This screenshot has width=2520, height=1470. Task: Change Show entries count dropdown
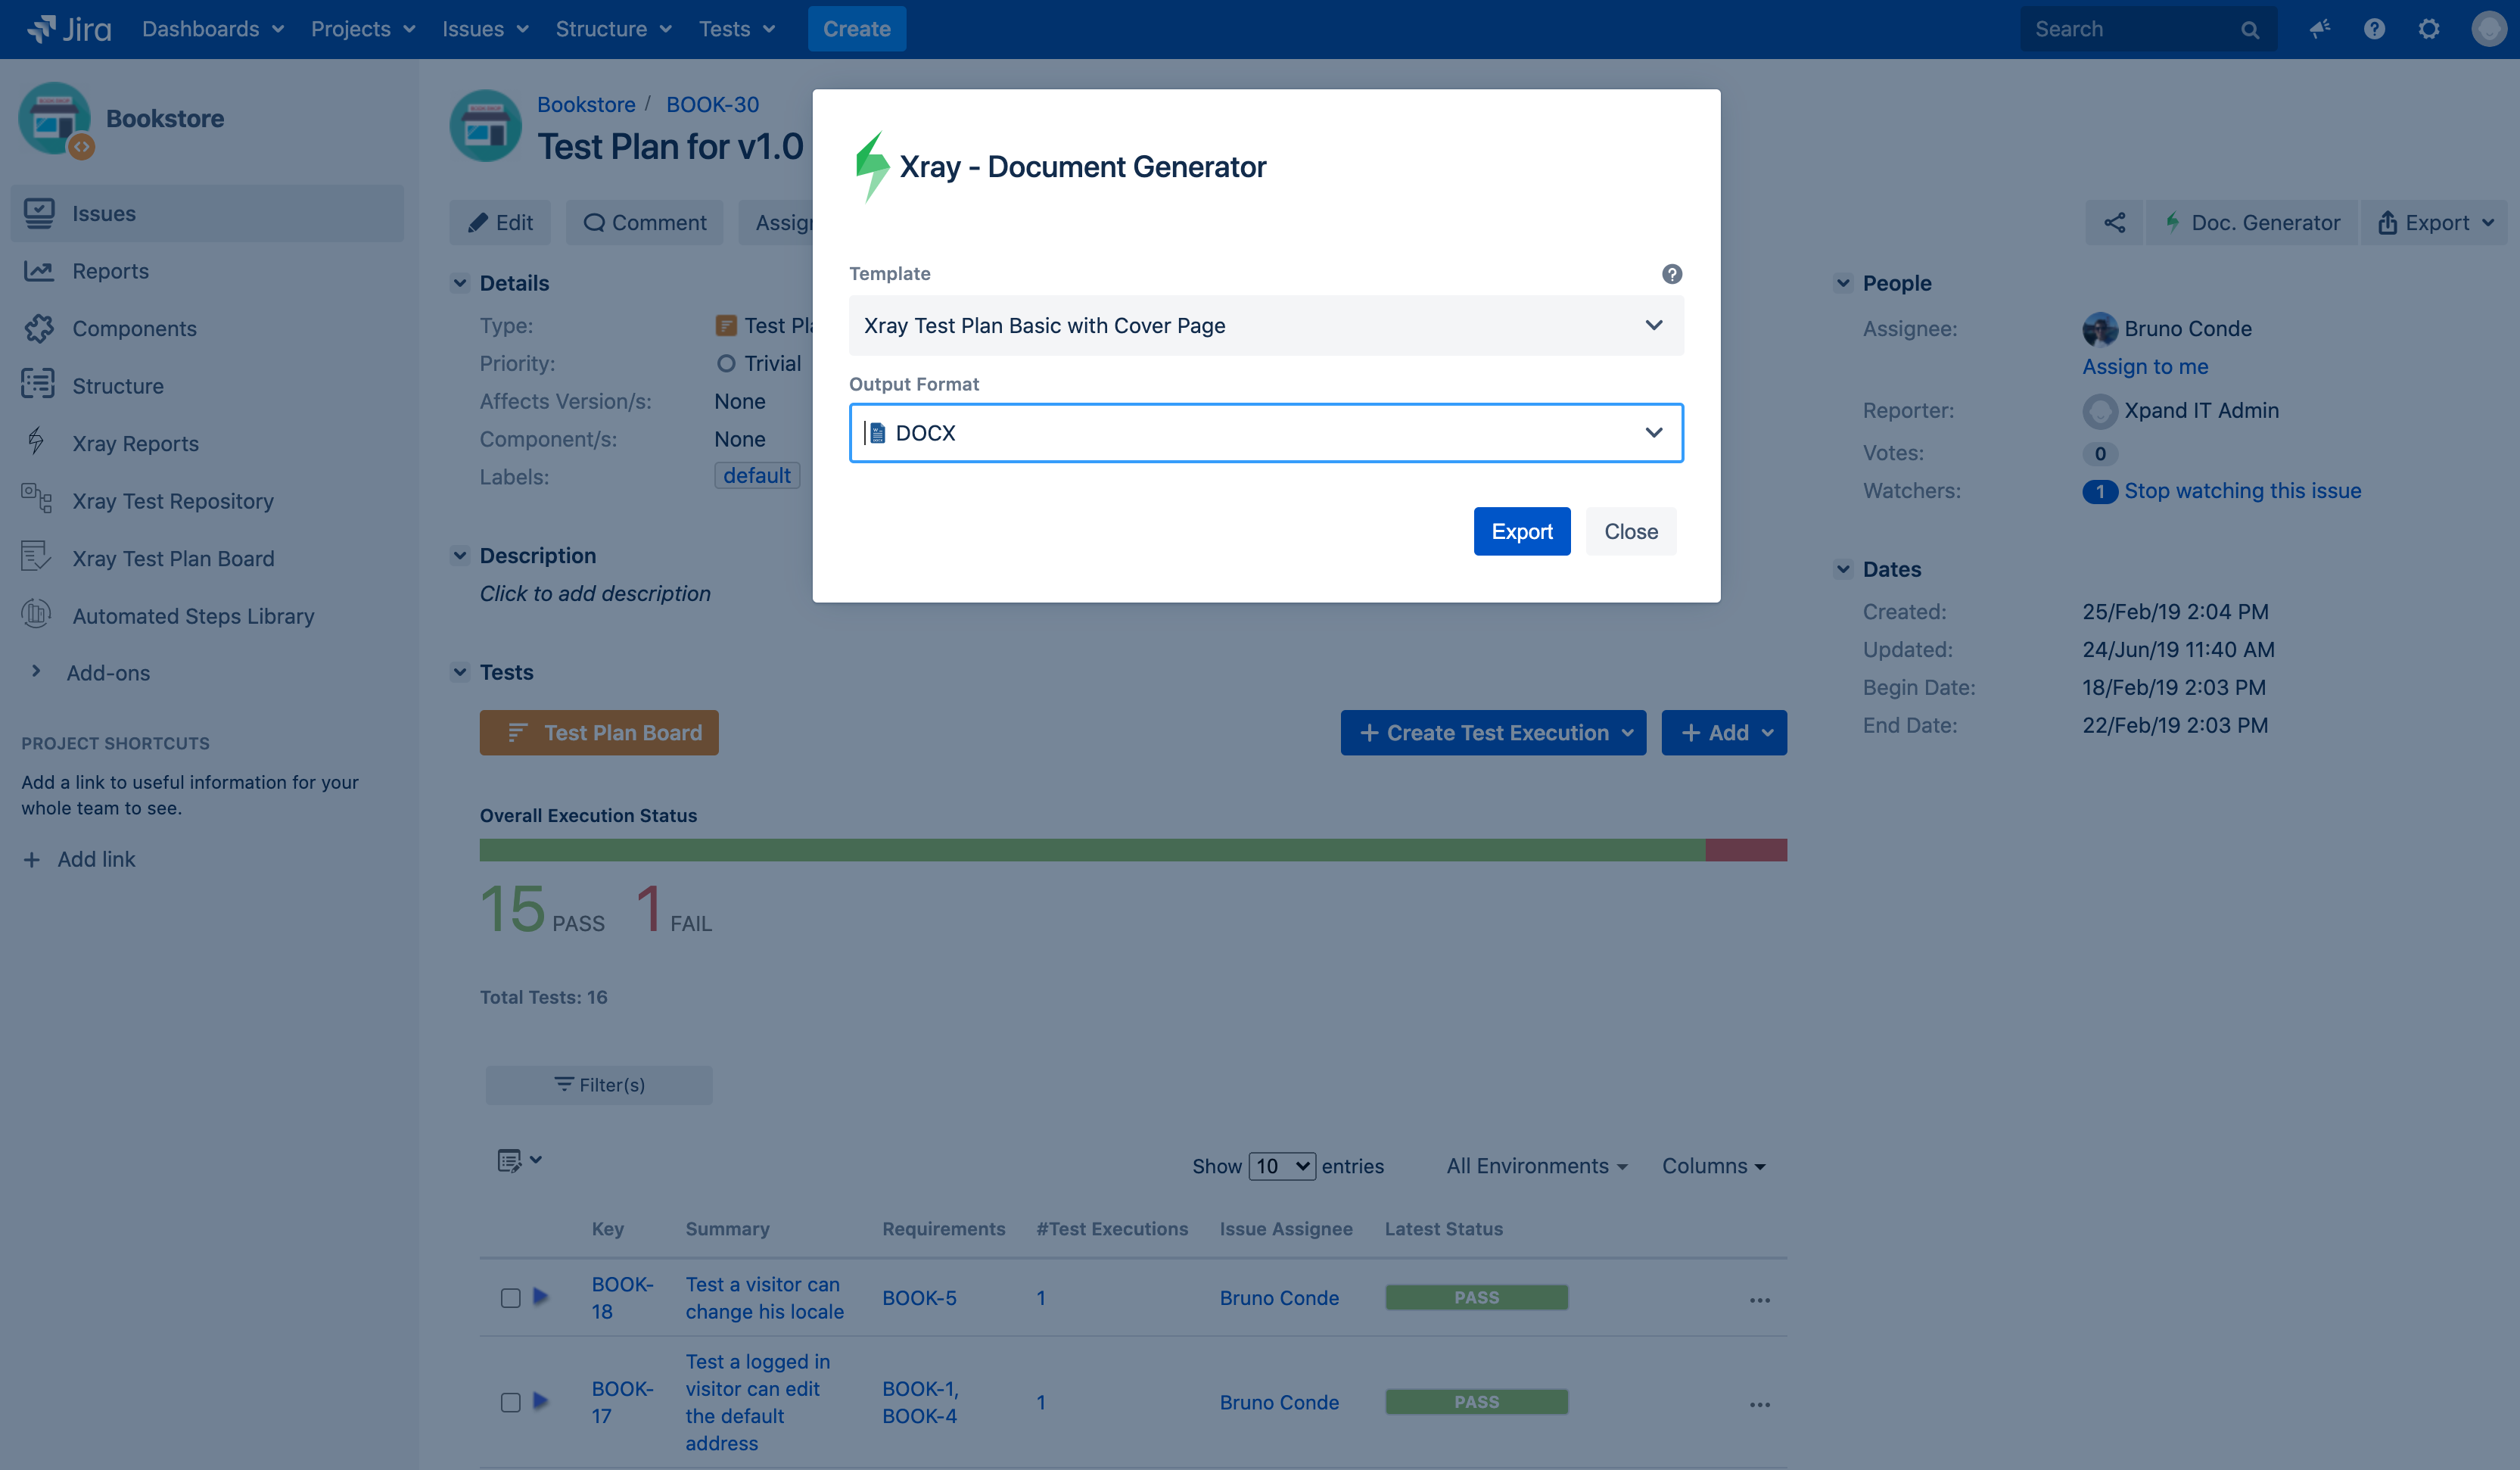click(1282, 1166)
